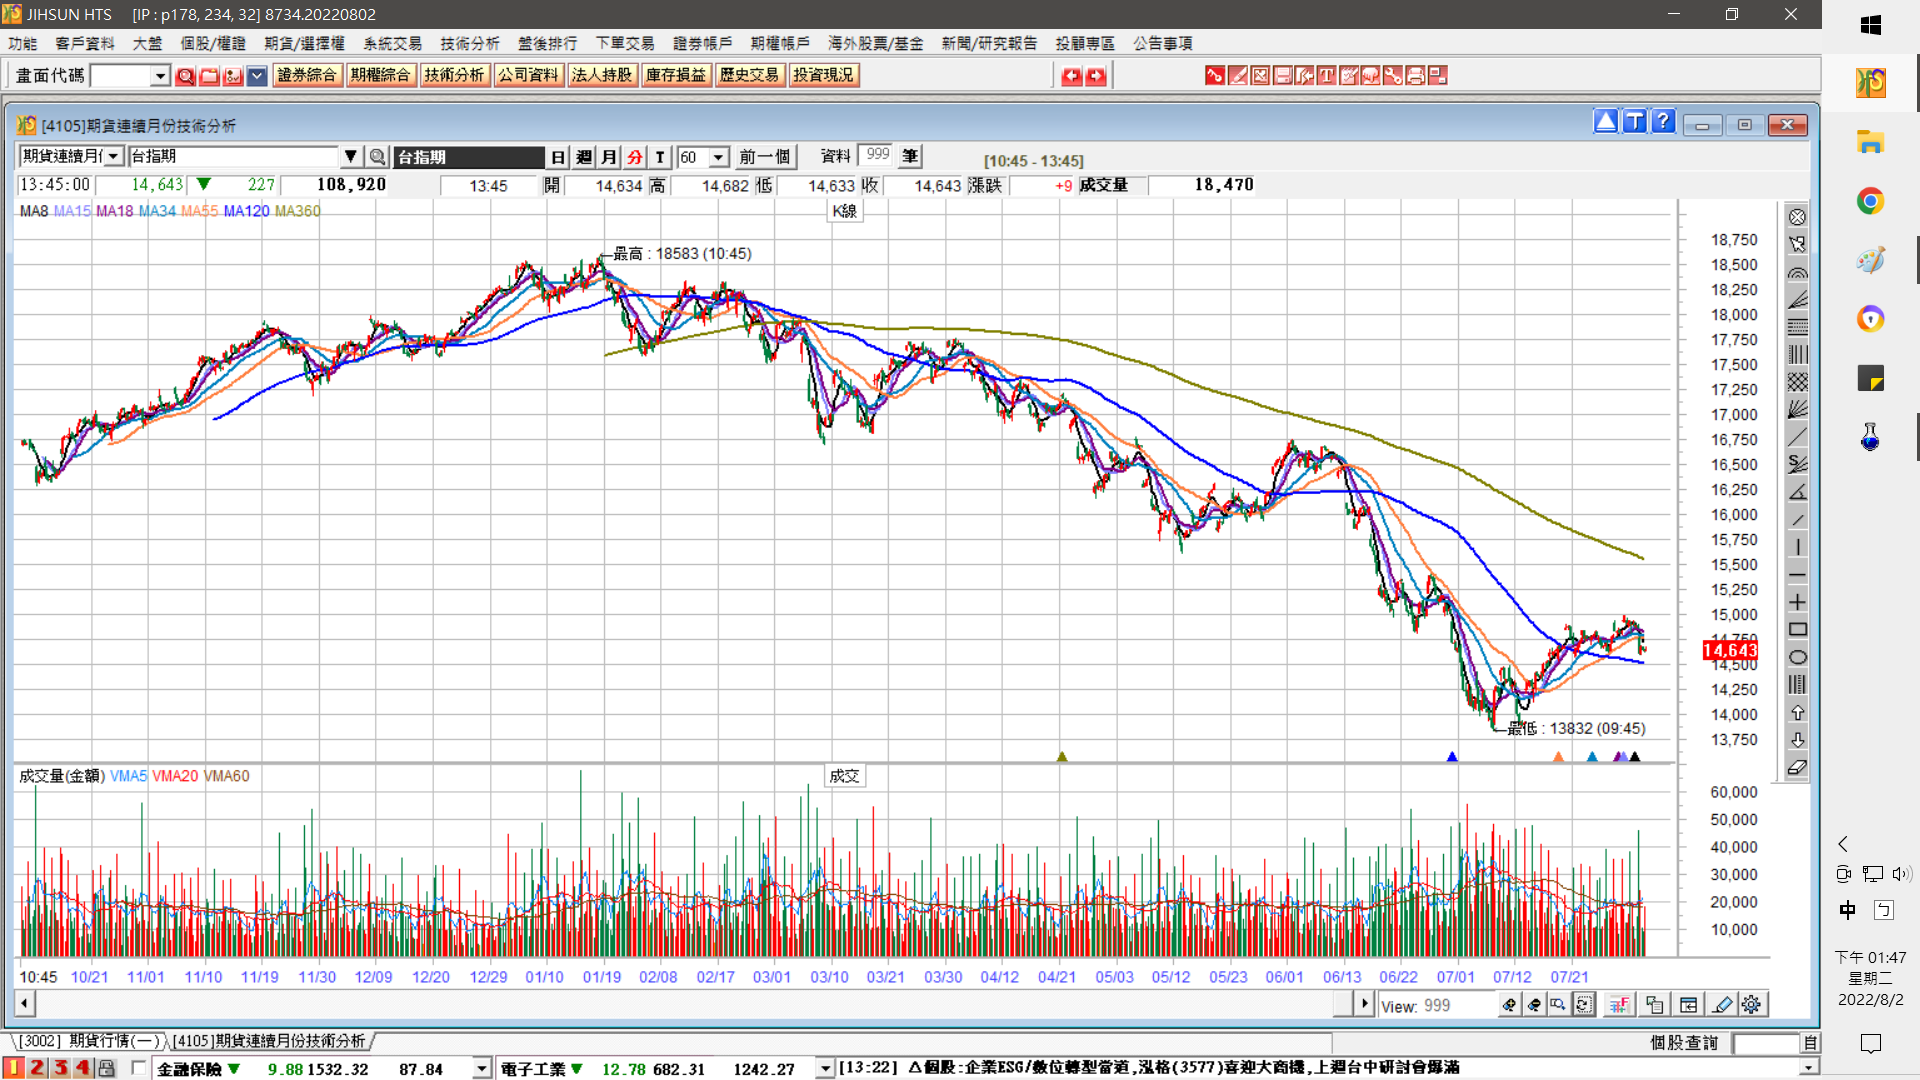1920x1080 pixels.
Task: Click the zoom-out magnifier icon below chart
Action: 1534,1005
